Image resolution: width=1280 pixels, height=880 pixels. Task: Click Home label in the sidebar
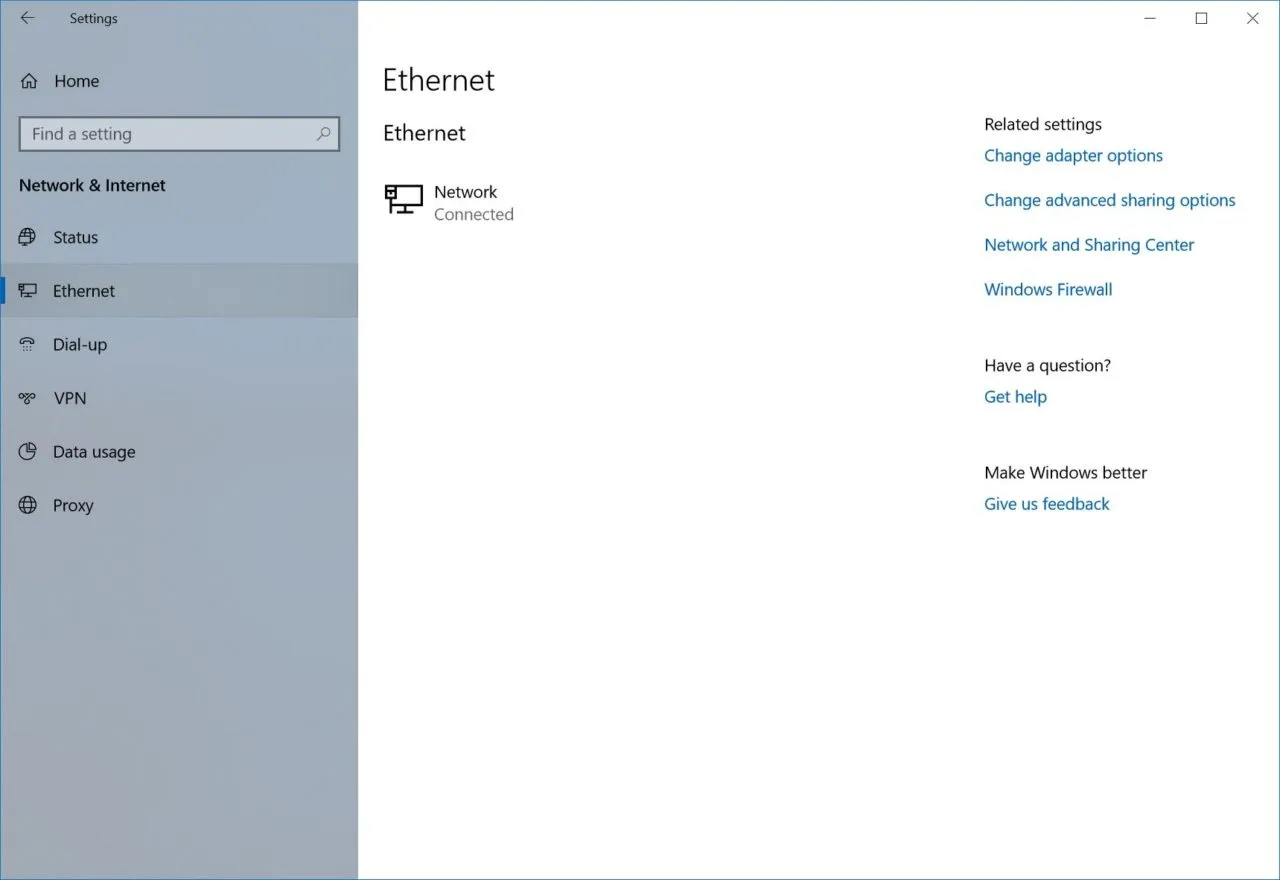(77, 81)
